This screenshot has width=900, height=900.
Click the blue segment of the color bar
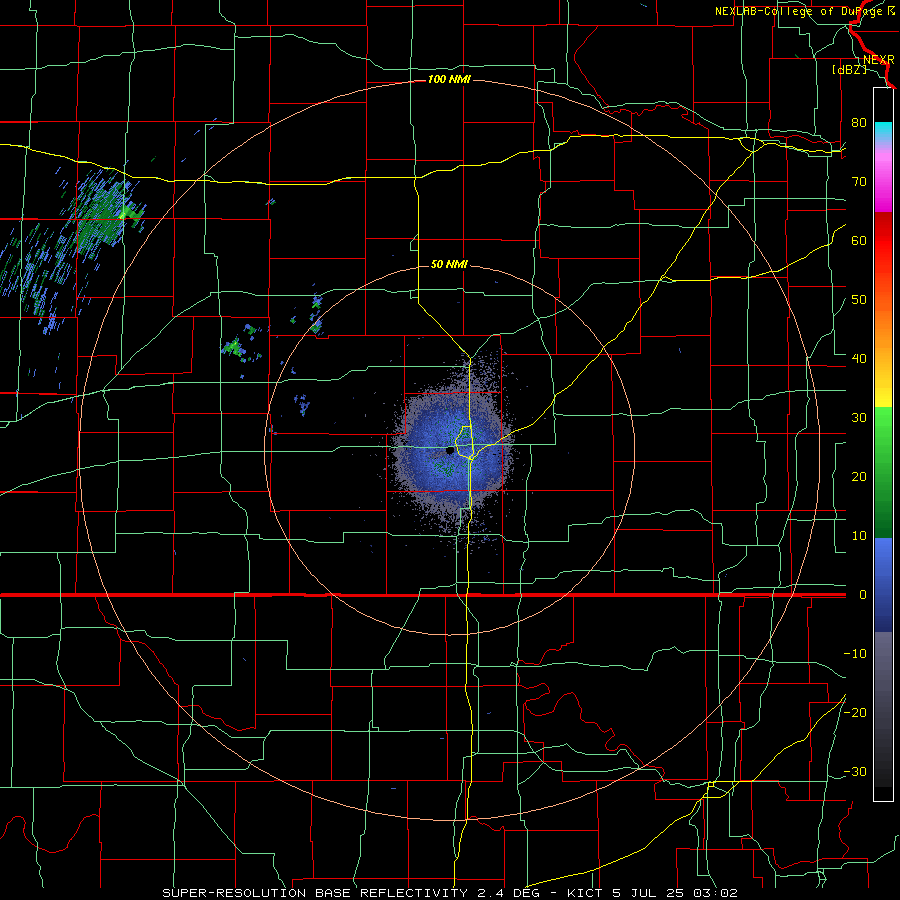click(883, 584)
